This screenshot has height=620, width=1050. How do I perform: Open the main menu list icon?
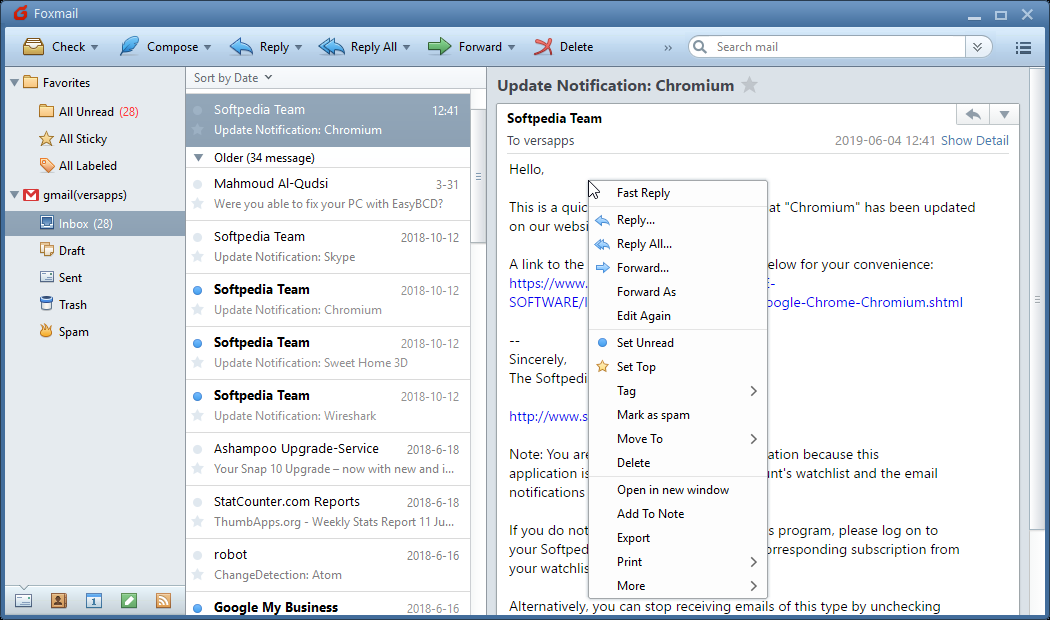(x=1023, y=48)
